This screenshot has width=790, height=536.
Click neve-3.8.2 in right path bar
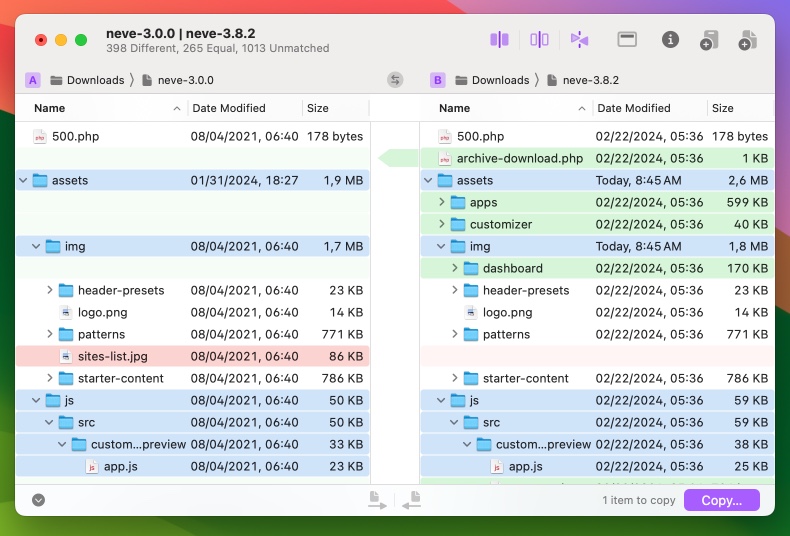click(x=583, y=80)
